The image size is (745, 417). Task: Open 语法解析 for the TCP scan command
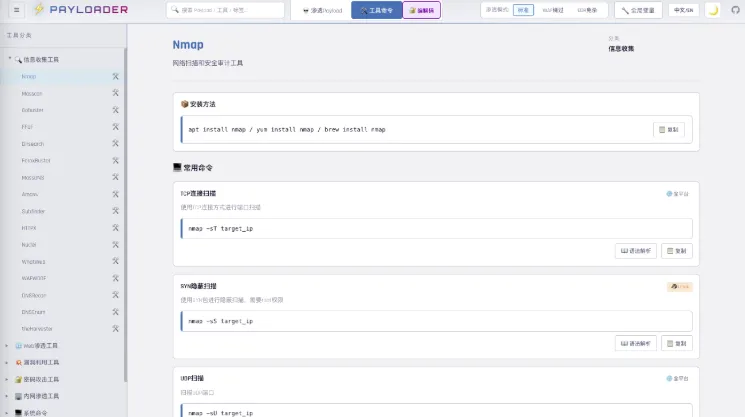636,251
